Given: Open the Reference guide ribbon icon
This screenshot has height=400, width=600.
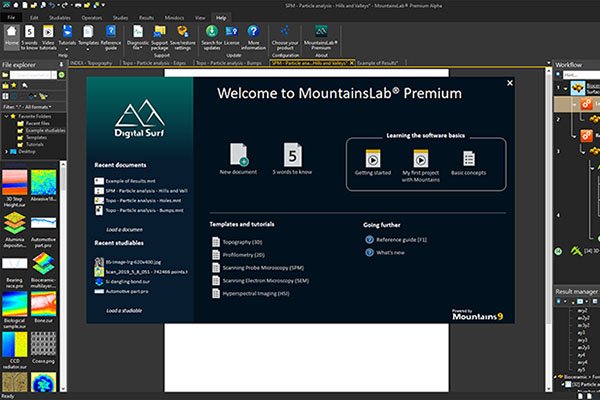Looking at the screenshot, I should [111, 37].
